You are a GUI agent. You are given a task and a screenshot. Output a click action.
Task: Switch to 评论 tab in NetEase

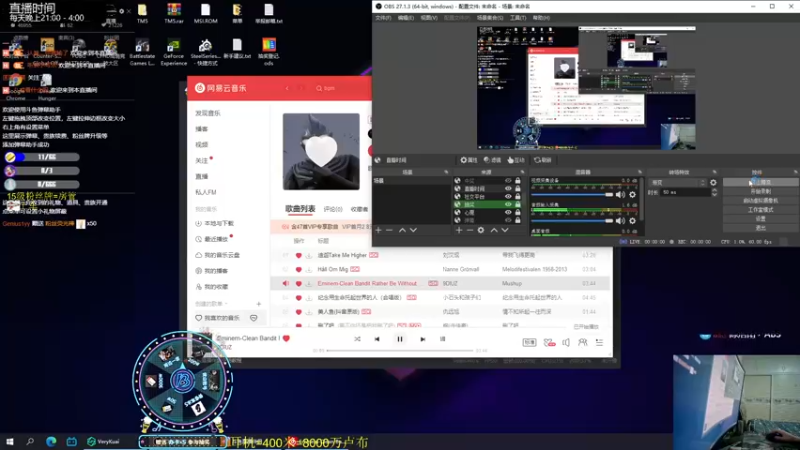[x=333, y=209]
